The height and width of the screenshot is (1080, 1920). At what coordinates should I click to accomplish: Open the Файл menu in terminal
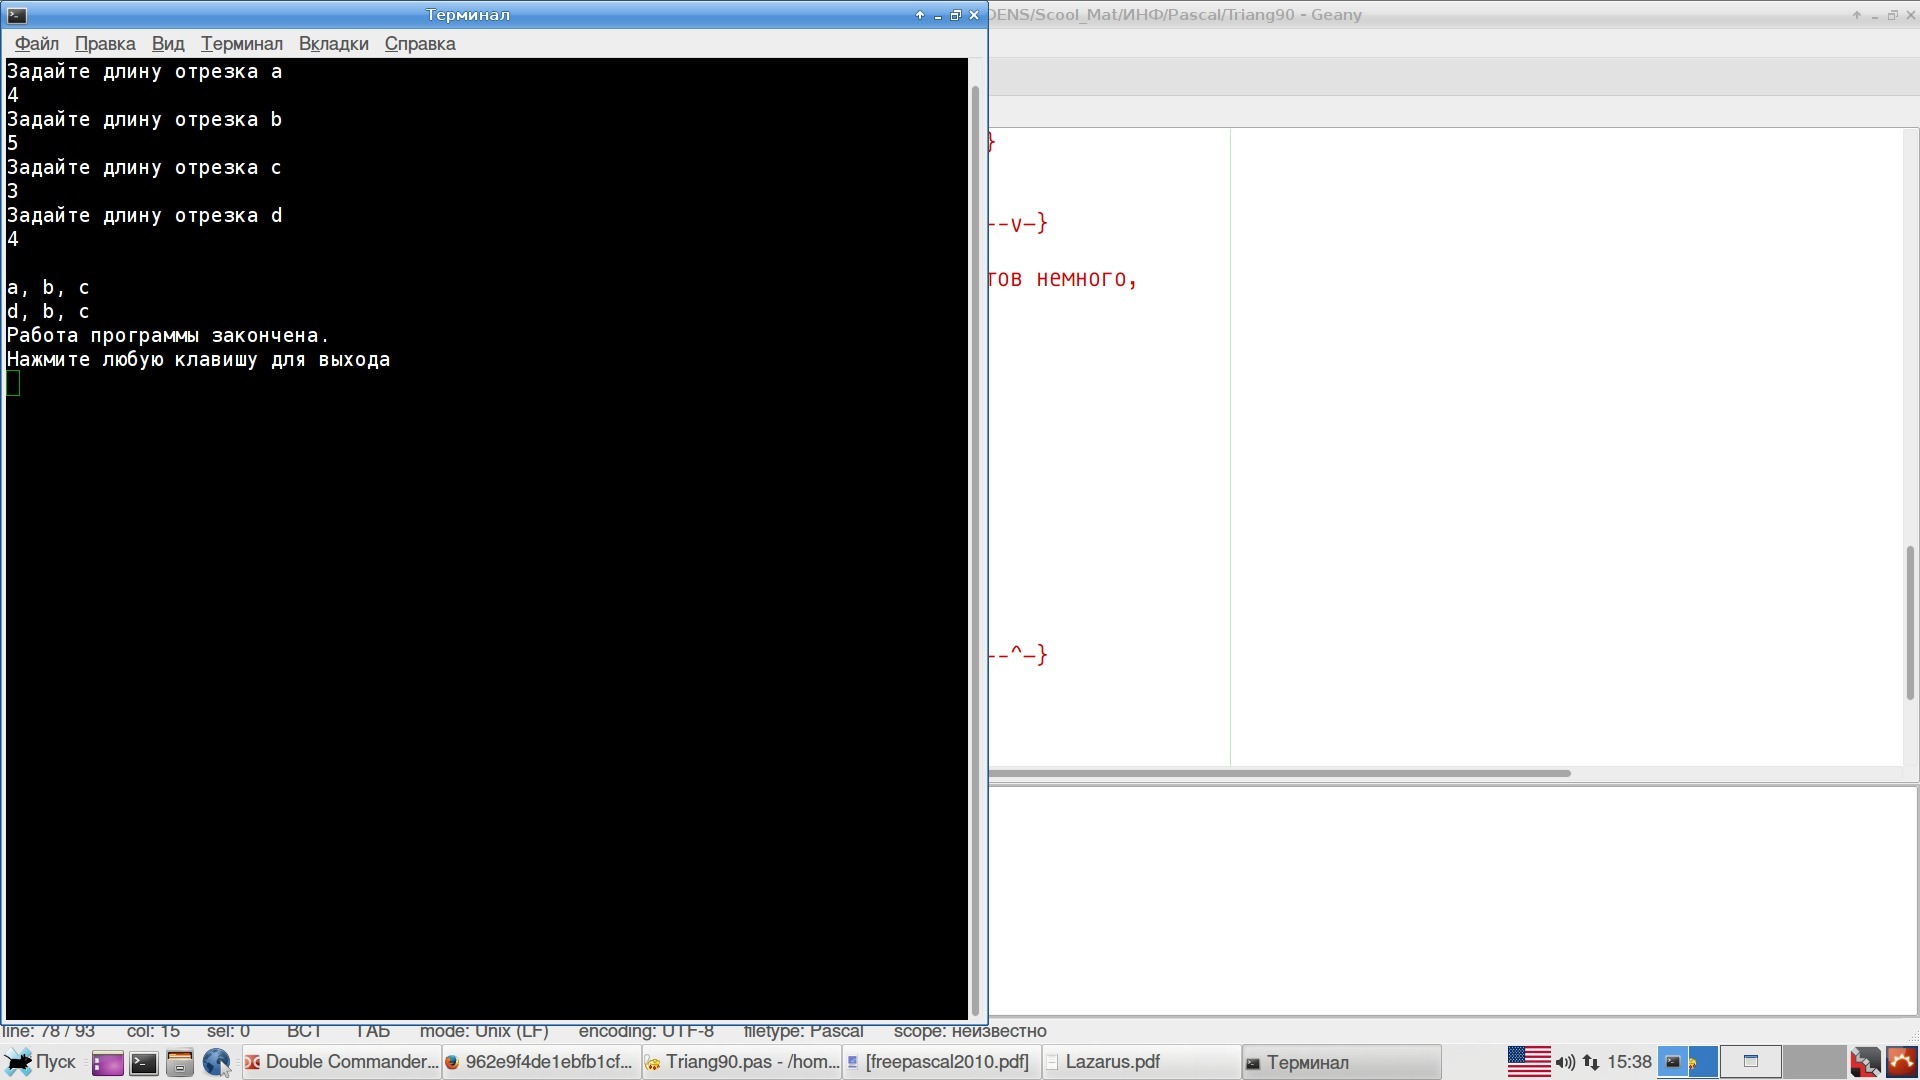[x=37, y=44]
